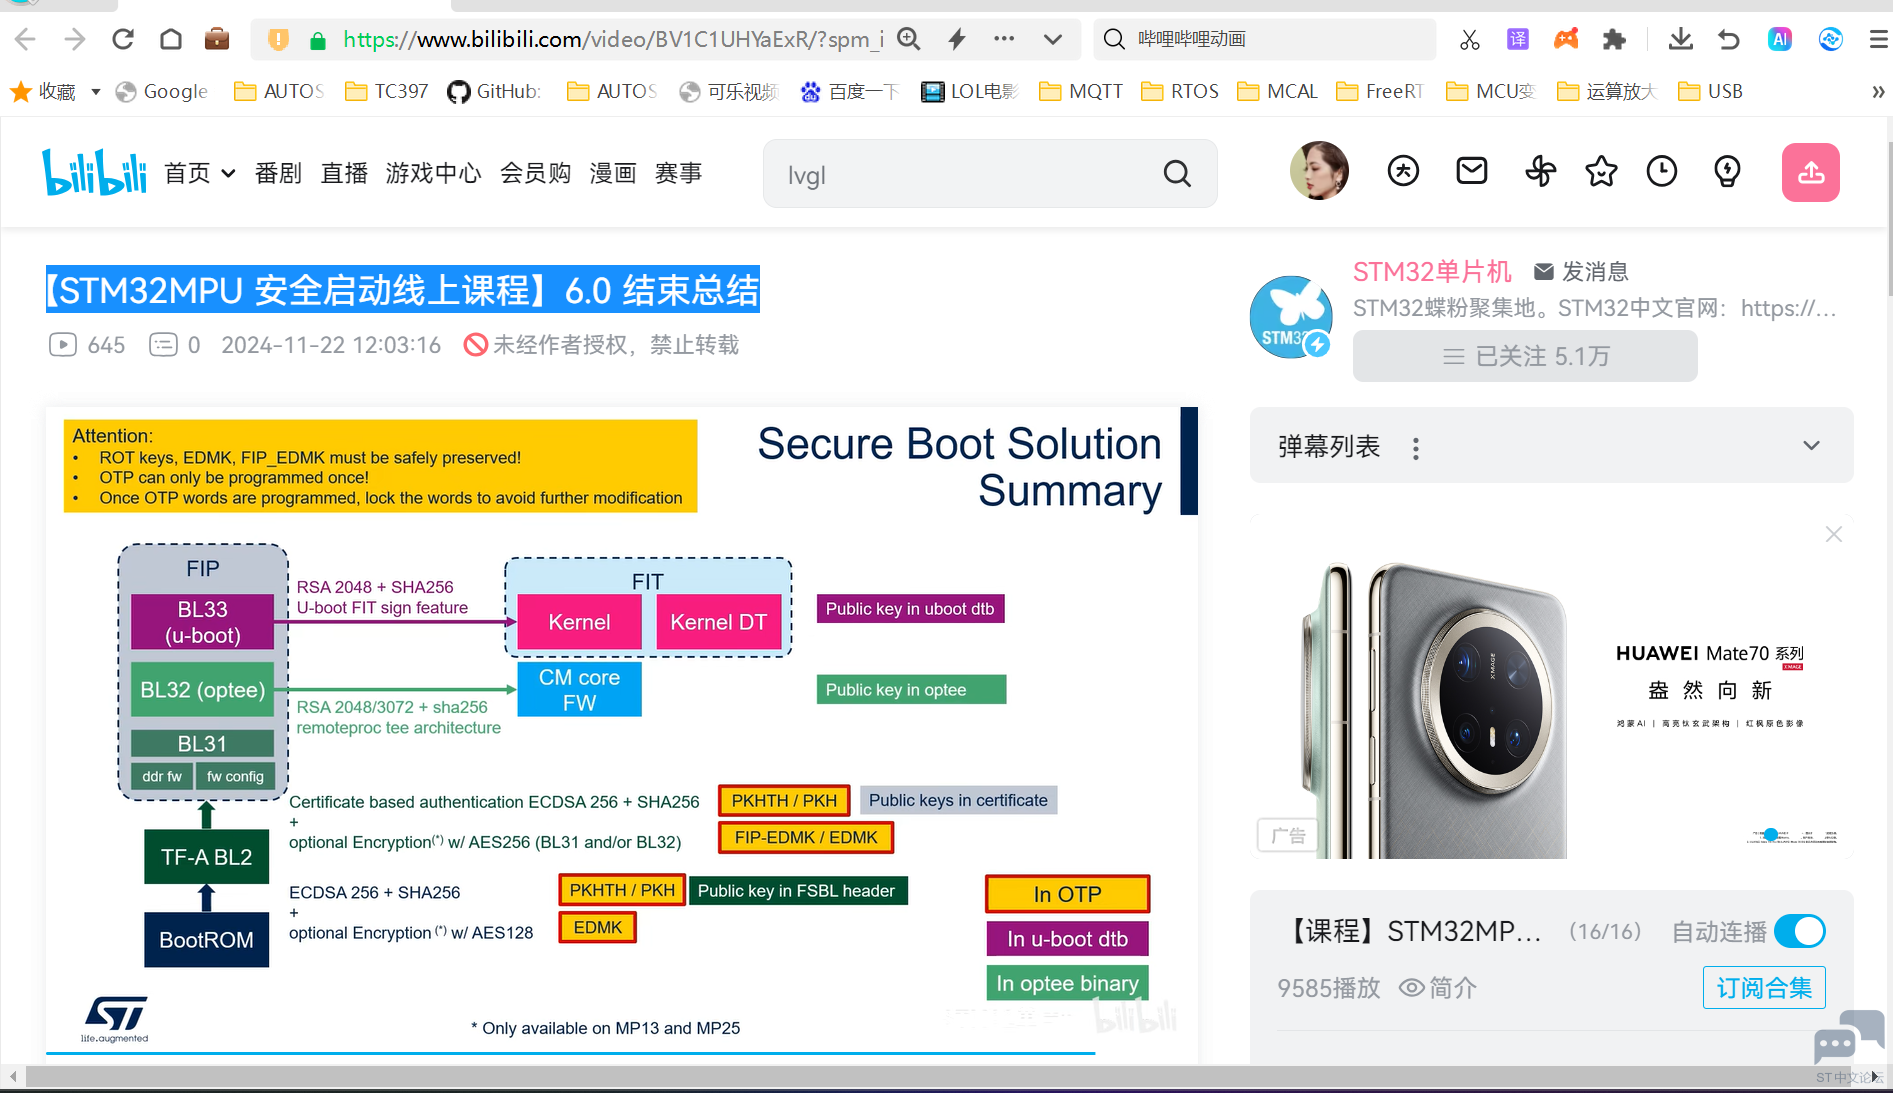Screen dimensions: 1893x1093
Task: Open the 百度一下 bookmark
Action: pyautogui.click(x=850, y=91)
